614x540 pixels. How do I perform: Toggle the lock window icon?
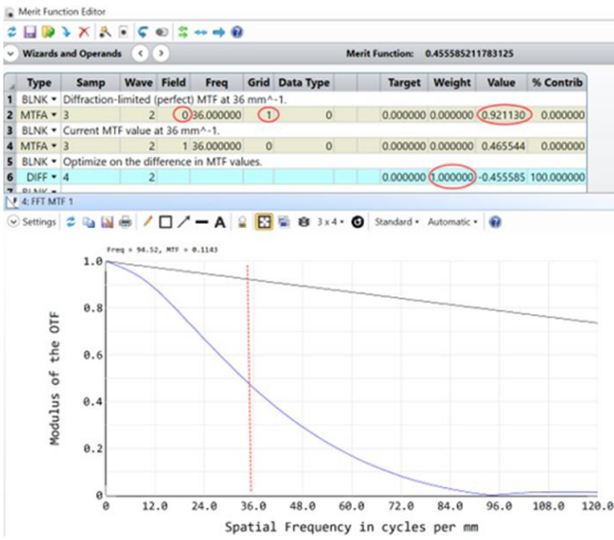(x=242, y=221)
